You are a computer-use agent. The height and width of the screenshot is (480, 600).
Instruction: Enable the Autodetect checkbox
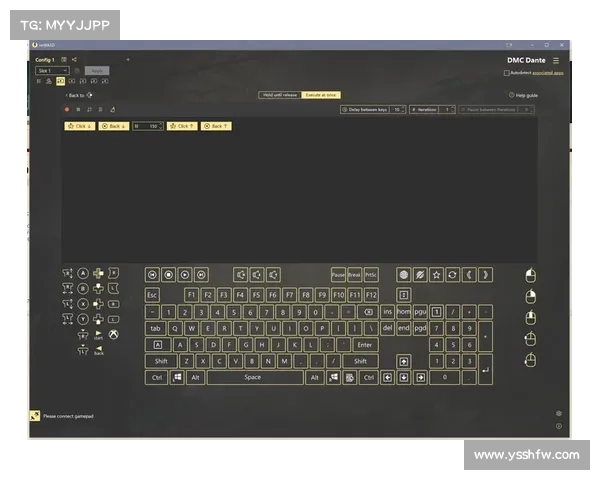pyautogui.click(x=507, y=73)
